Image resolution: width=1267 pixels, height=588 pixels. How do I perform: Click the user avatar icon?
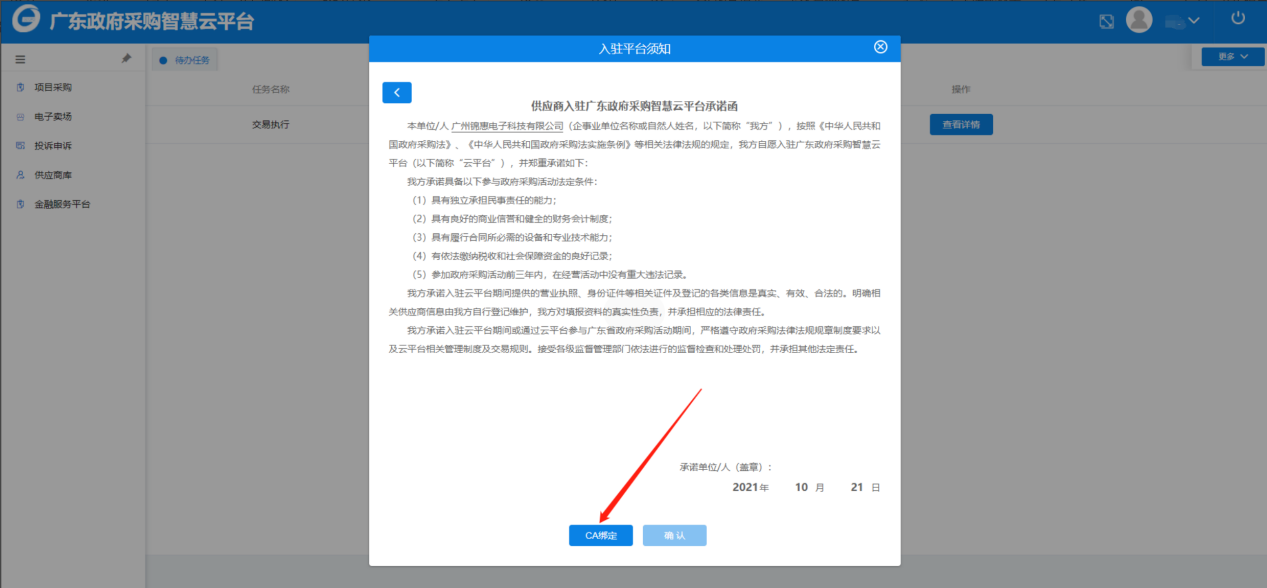click(x=1139, y=19)
